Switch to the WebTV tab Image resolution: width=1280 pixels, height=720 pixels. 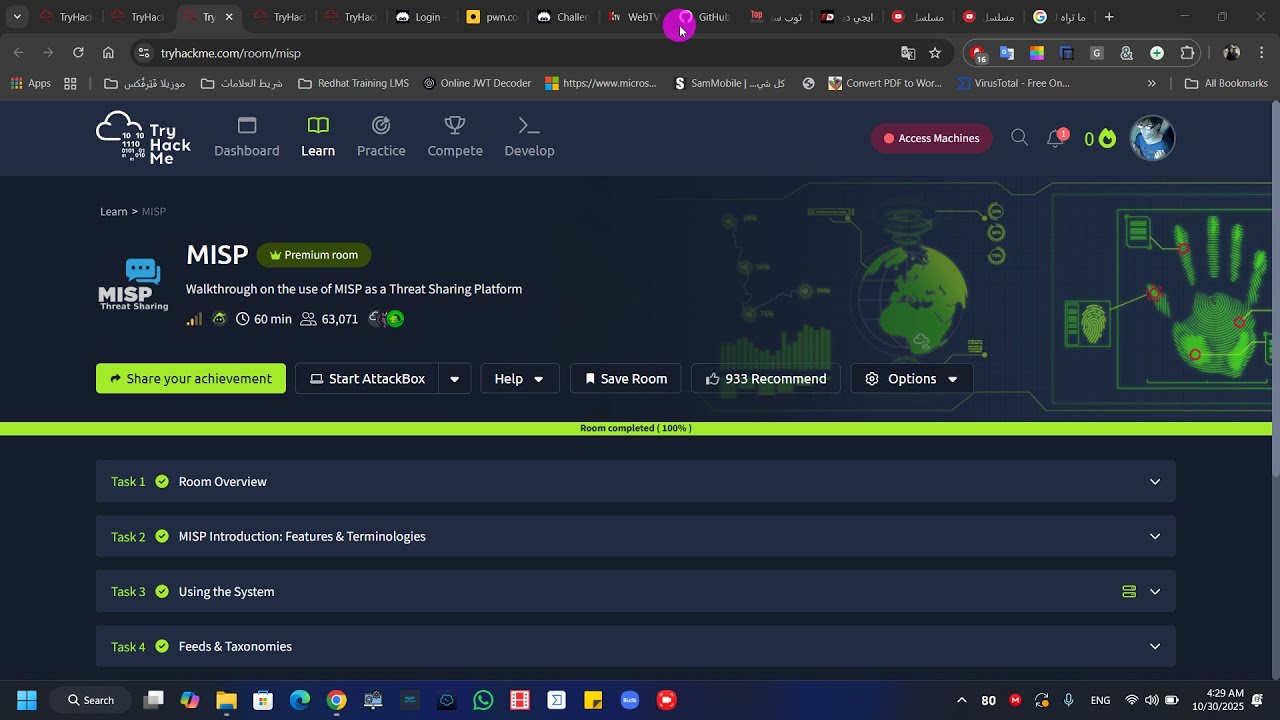coord(633,17)
